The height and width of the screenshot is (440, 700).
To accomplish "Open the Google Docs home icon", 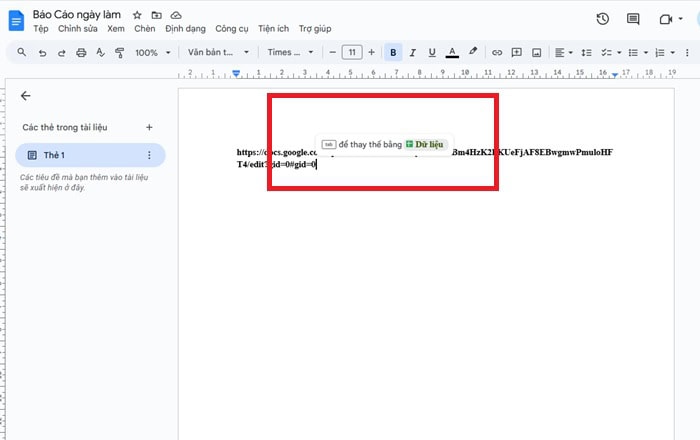I will pos(17,21).
